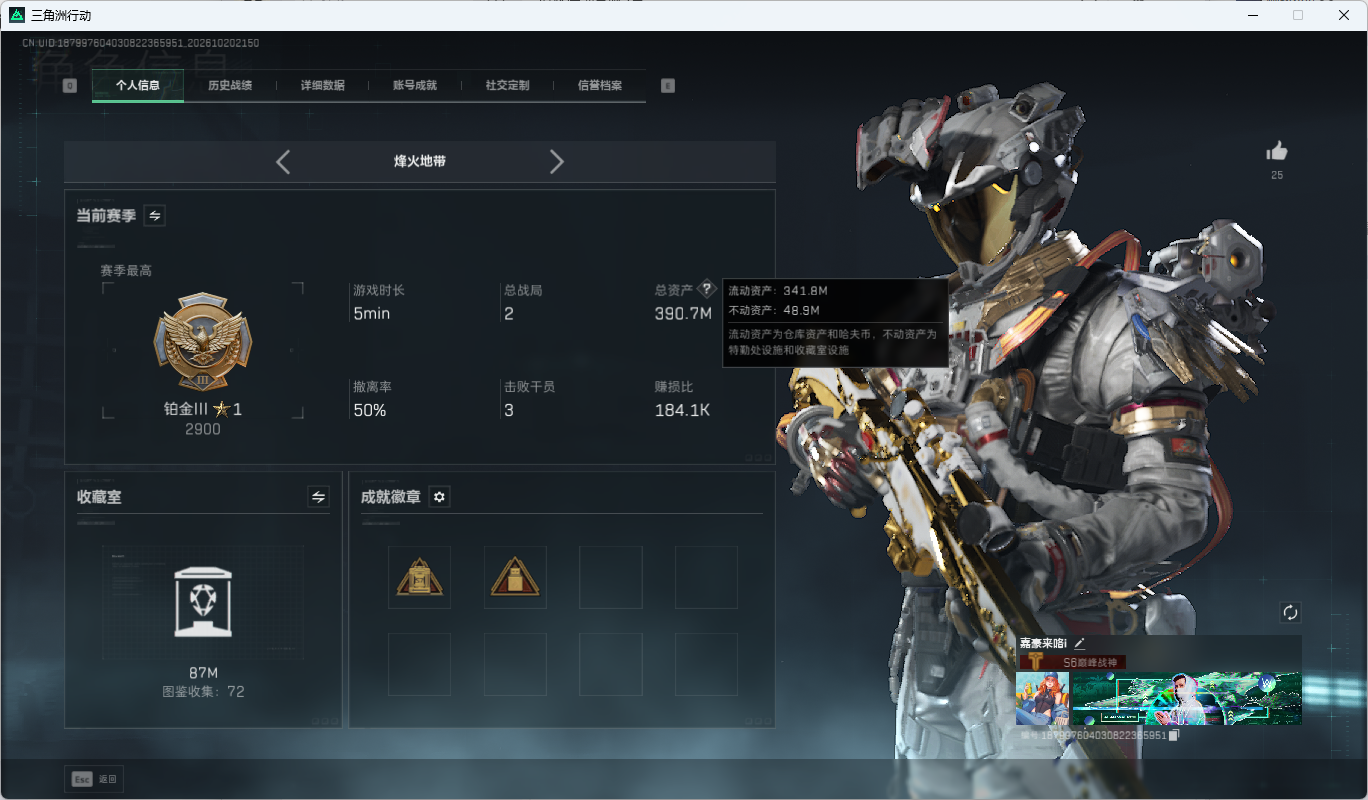
Task: Click the 撤离率 50% value
Action: click(x=370, y=410)
